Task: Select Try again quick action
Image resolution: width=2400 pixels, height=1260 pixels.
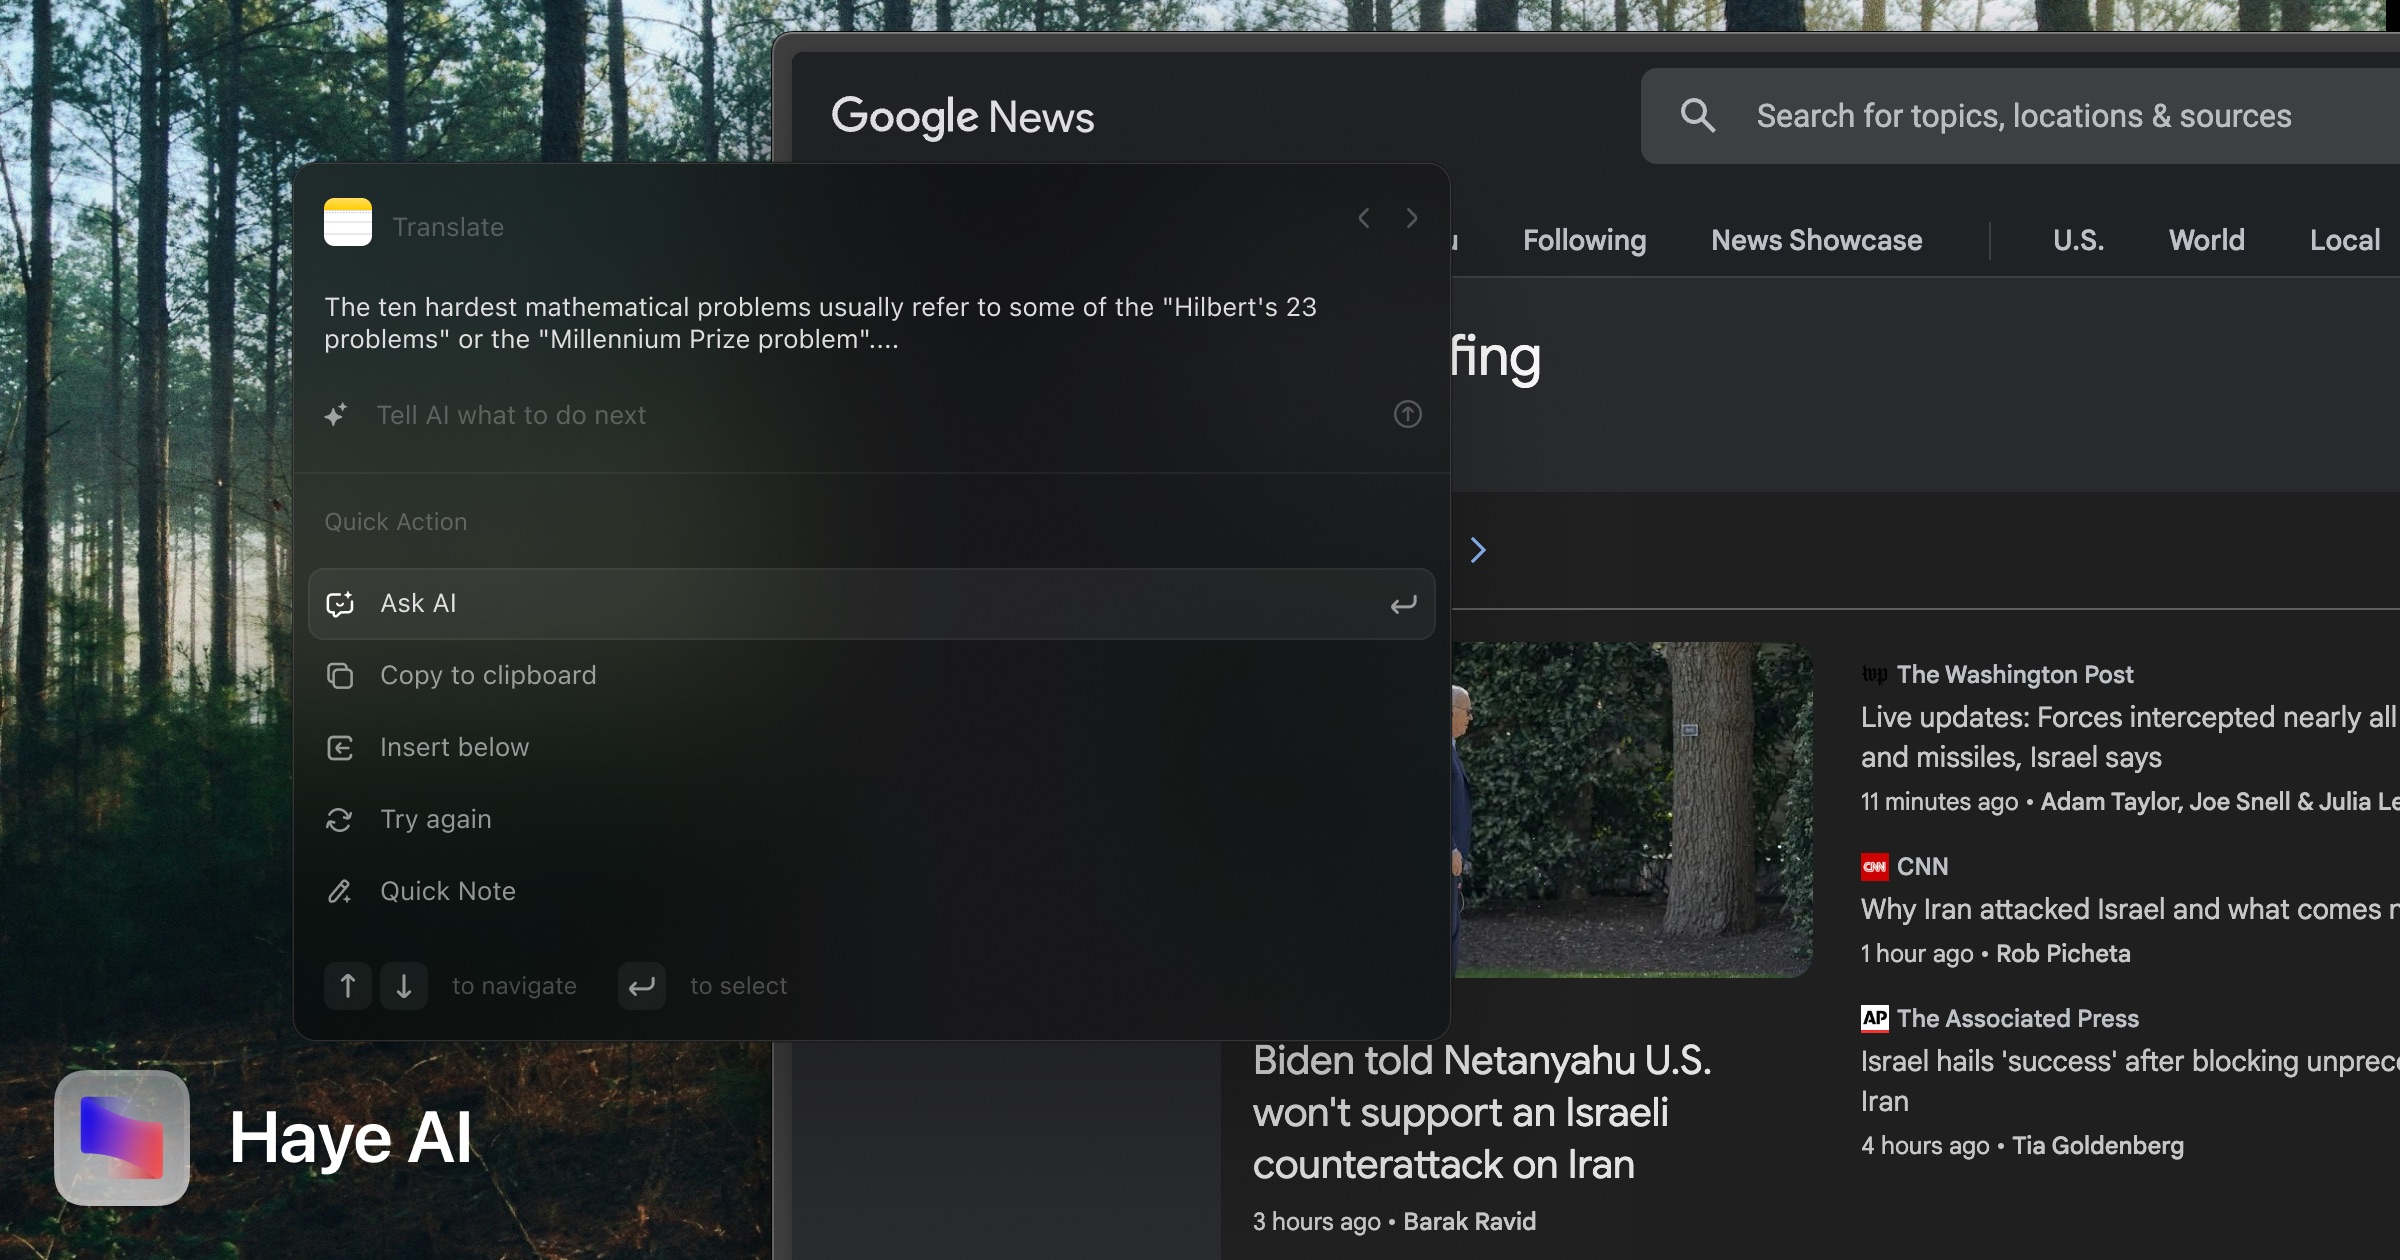Action: pos(872,820)
